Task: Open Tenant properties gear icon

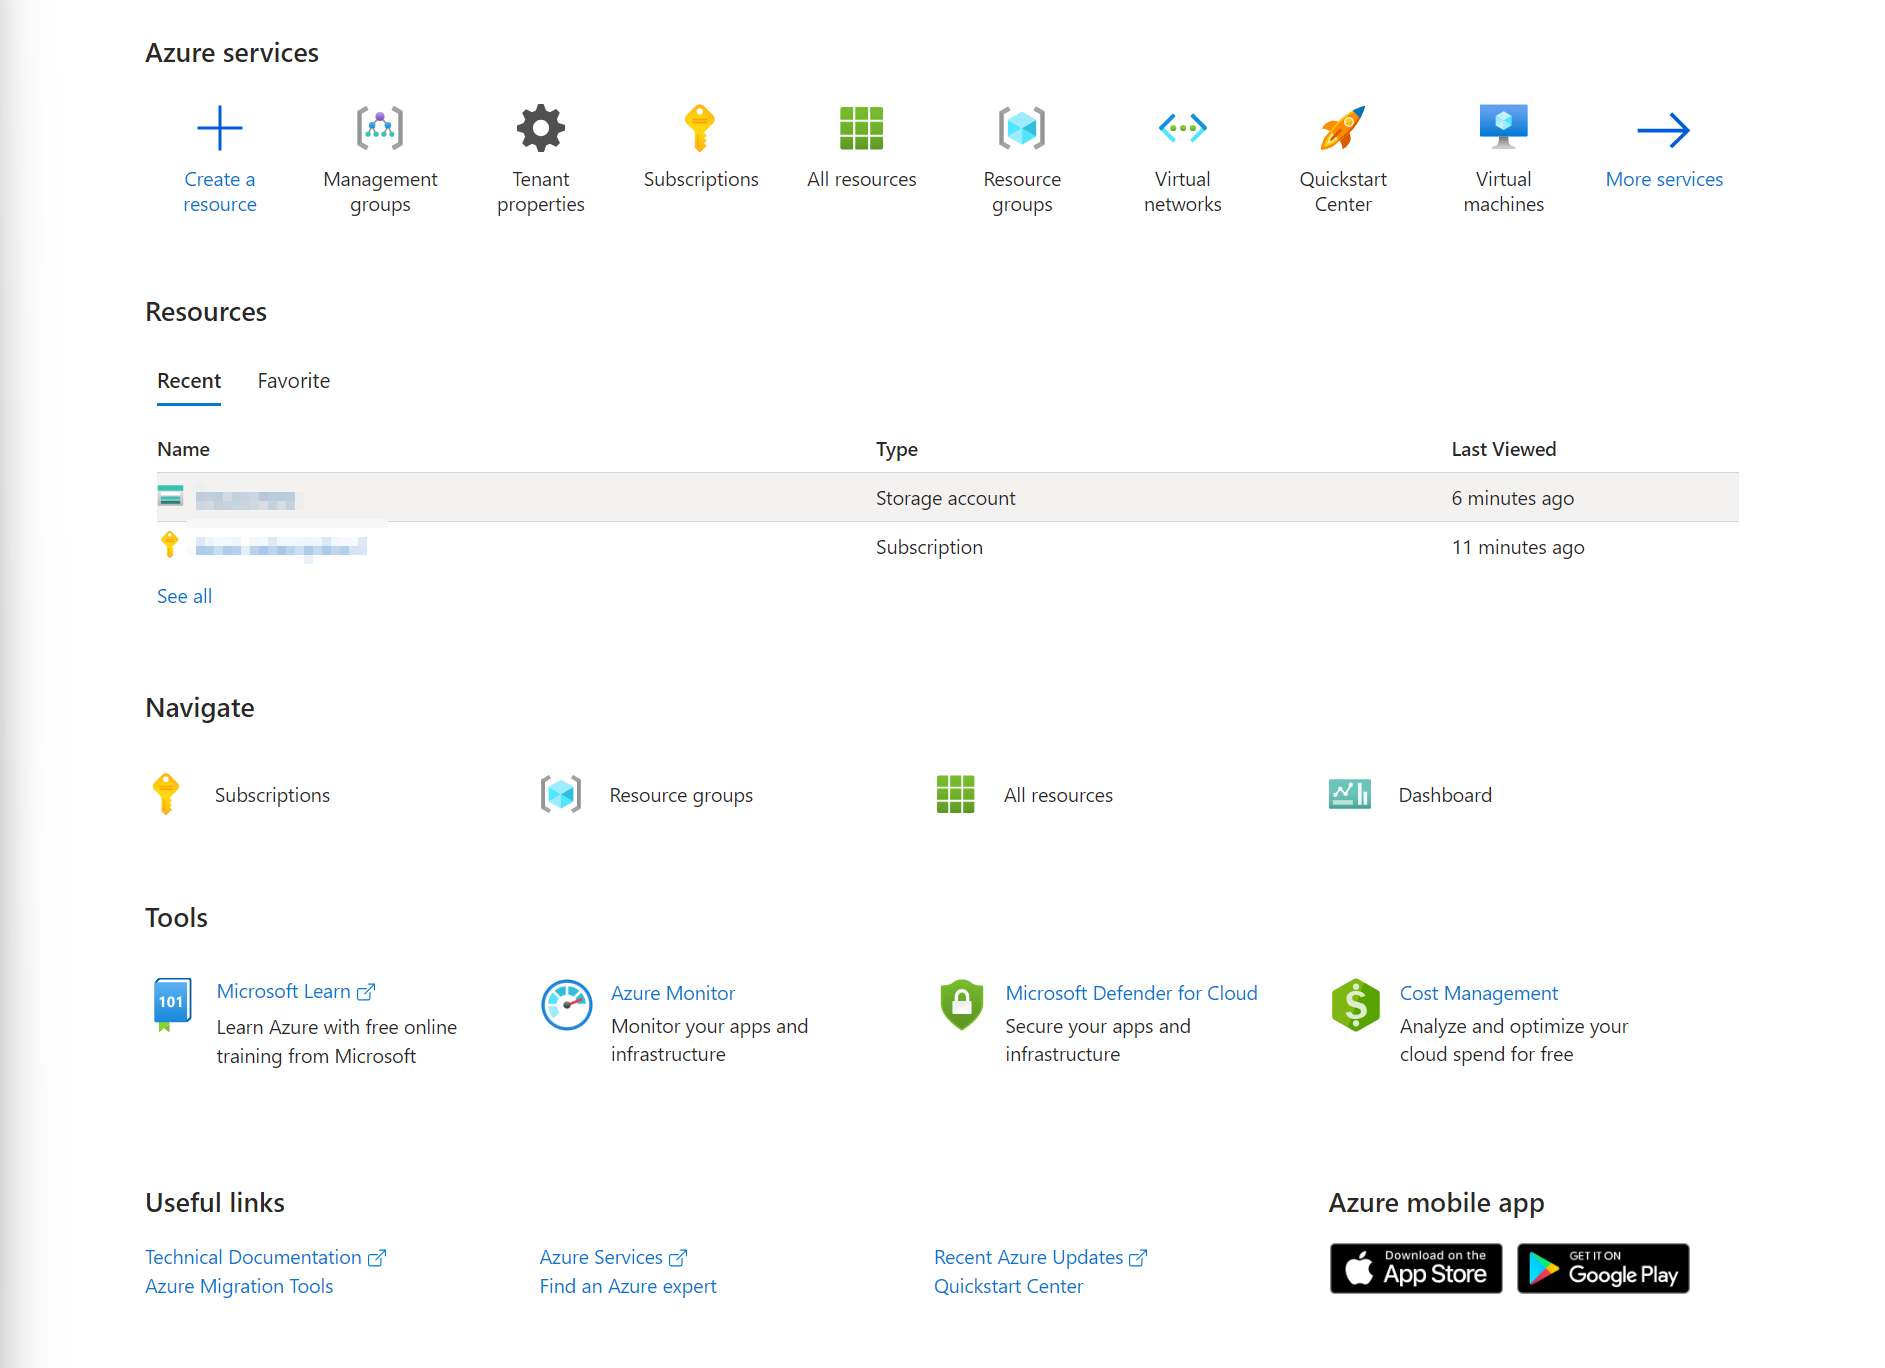Action: click(540, 129)
